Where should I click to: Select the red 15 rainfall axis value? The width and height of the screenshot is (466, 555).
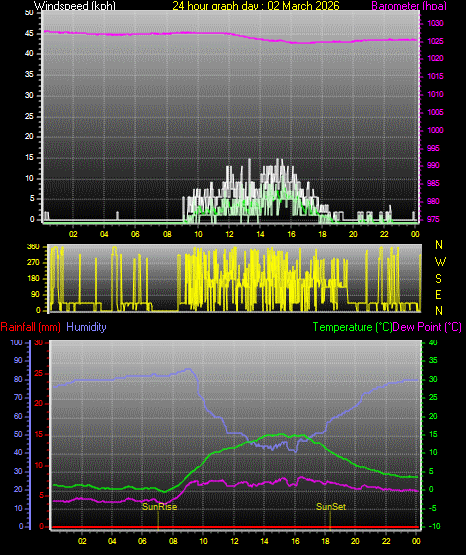[39, 435]
